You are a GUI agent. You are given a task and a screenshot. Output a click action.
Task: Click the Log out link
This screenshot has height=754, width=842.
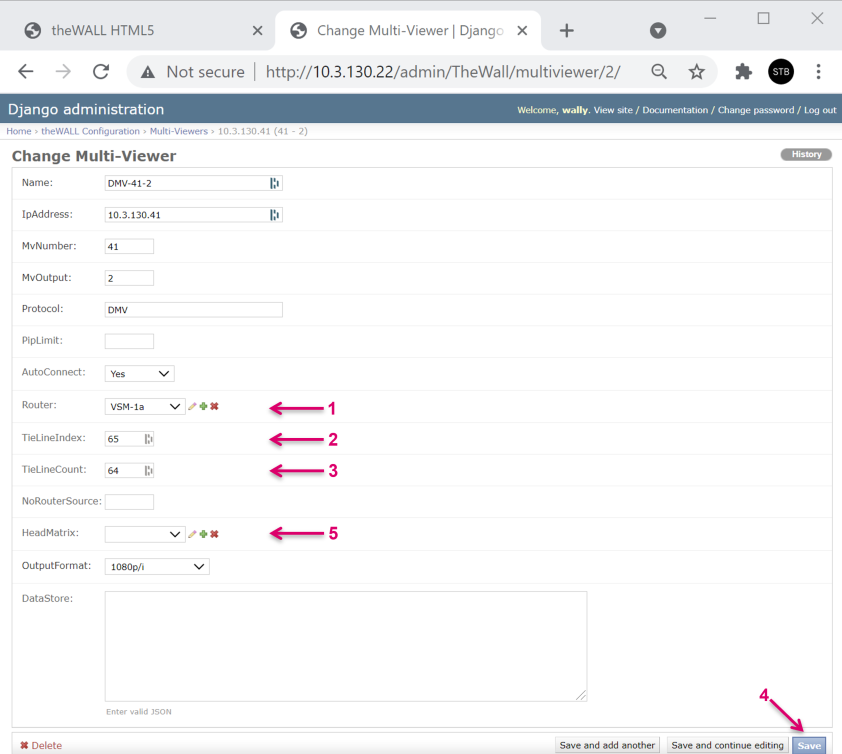coord(819,110)
